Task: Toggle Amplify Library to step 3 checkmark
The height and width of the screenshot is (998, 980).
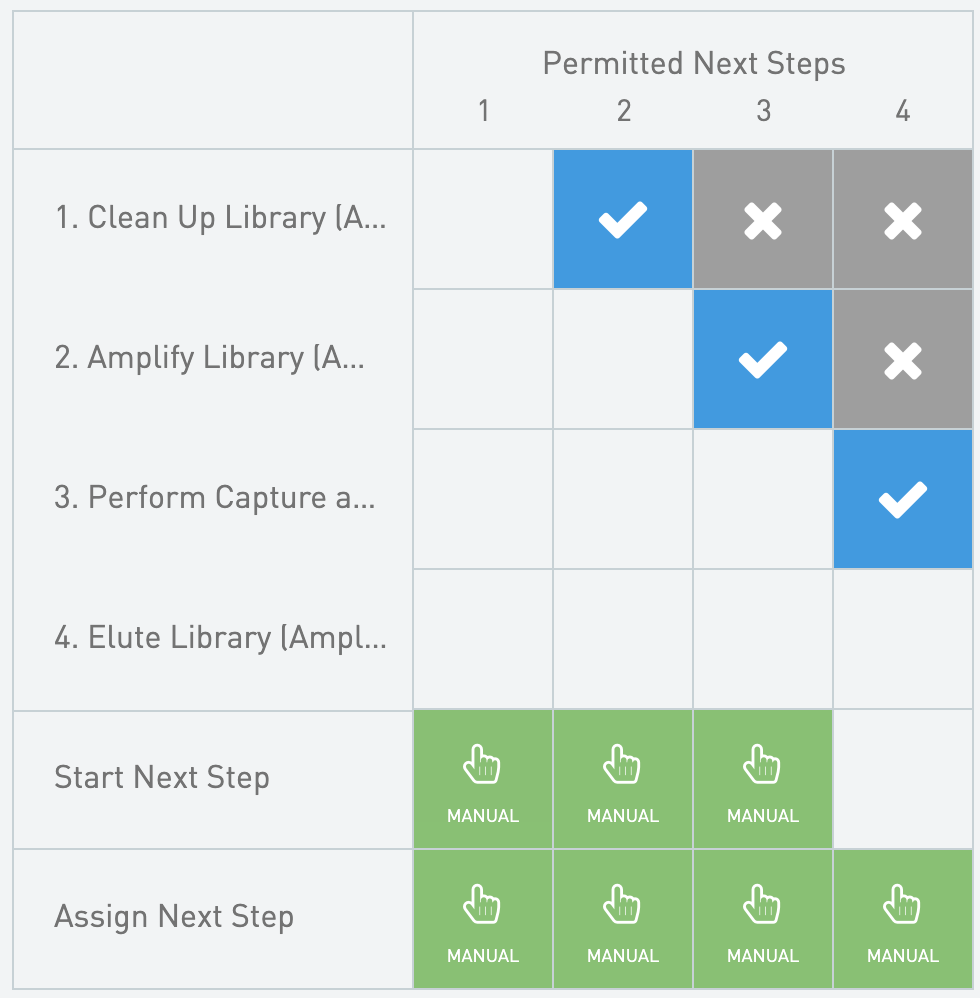Action: click(x=762, y=359)
